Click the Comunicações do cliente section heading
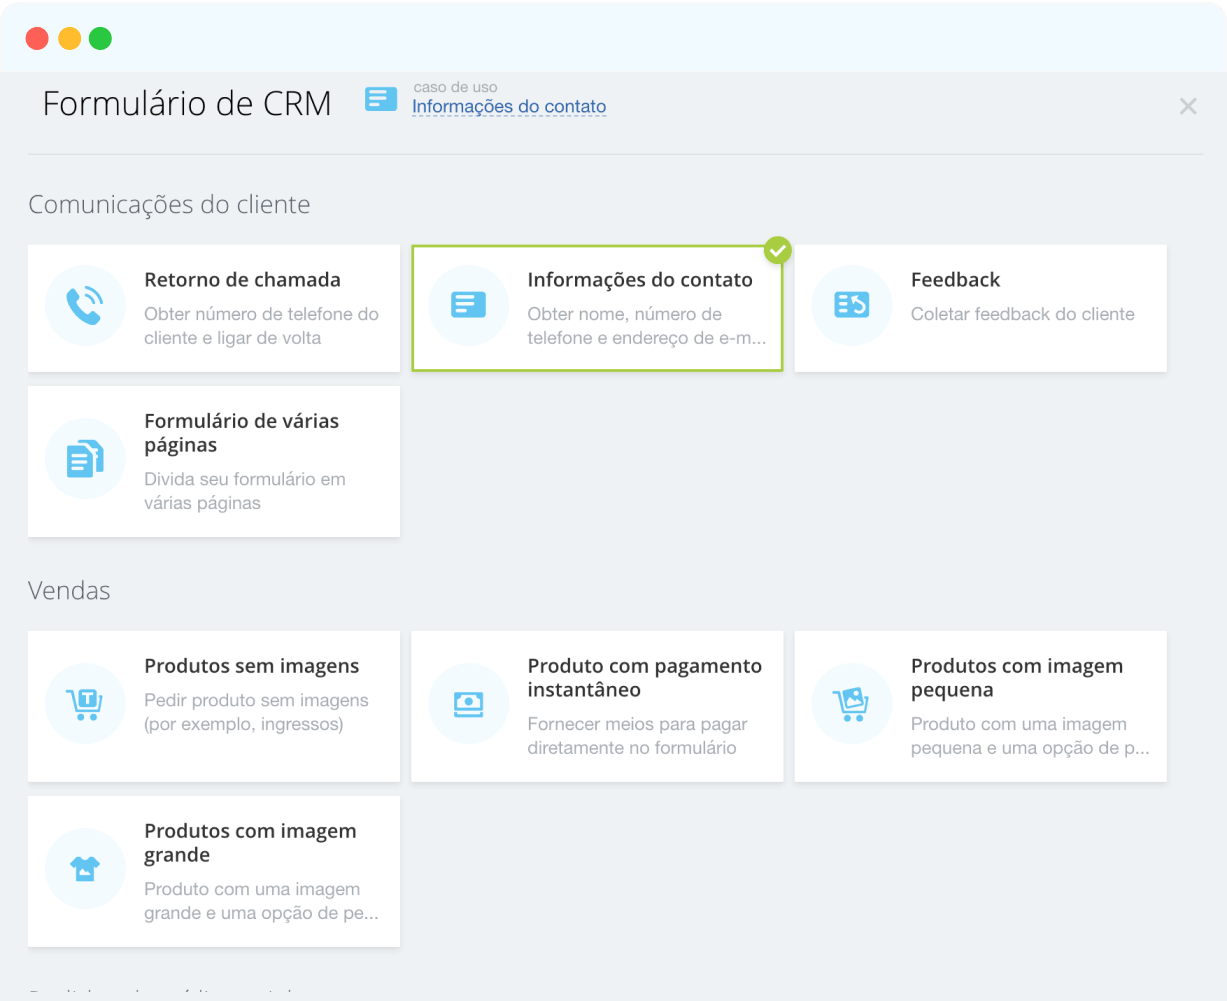The height and width of the screenshot is (1001, 1227). (x=169, y=204)
